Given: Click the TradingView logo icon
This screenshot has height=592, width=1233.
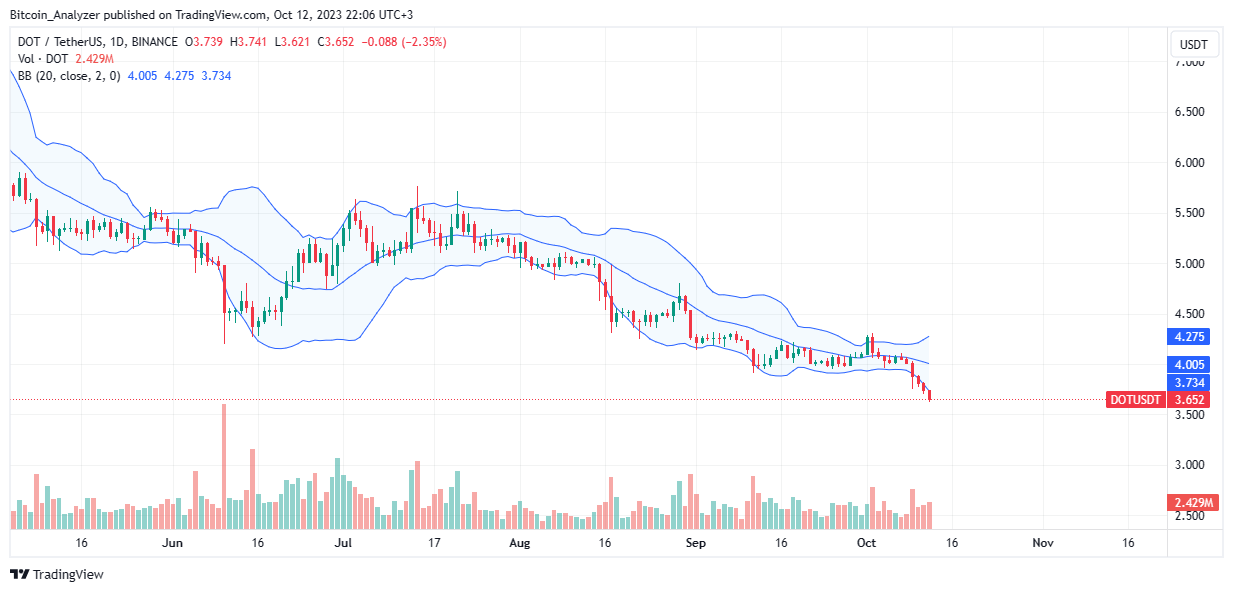Looking at the screenshot, I should (19, 575).
